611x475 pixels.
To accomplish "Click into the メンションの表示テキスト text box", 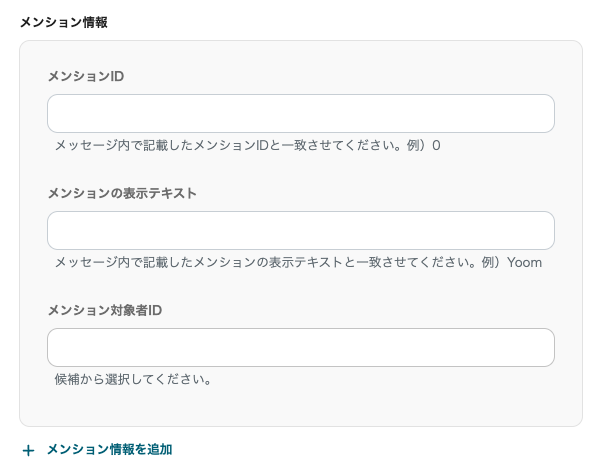I will (x=300, y=231).
